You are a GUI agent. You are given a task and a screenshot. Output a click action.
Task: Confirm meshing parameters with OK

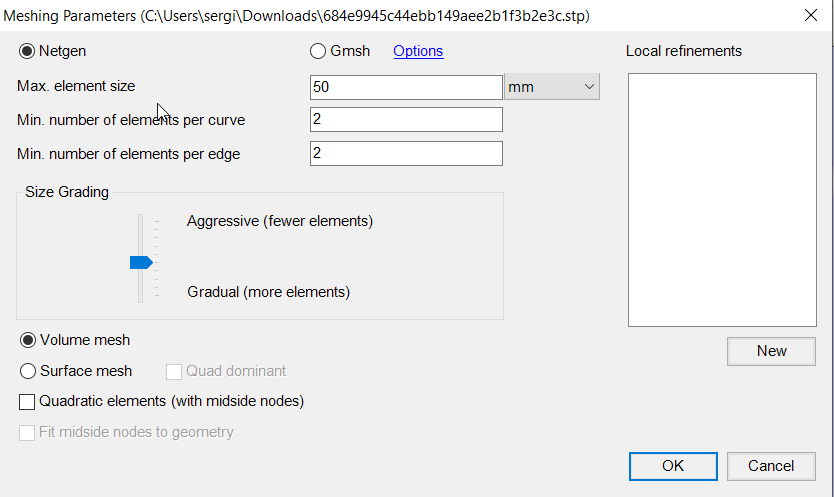(x=673, y=466)
